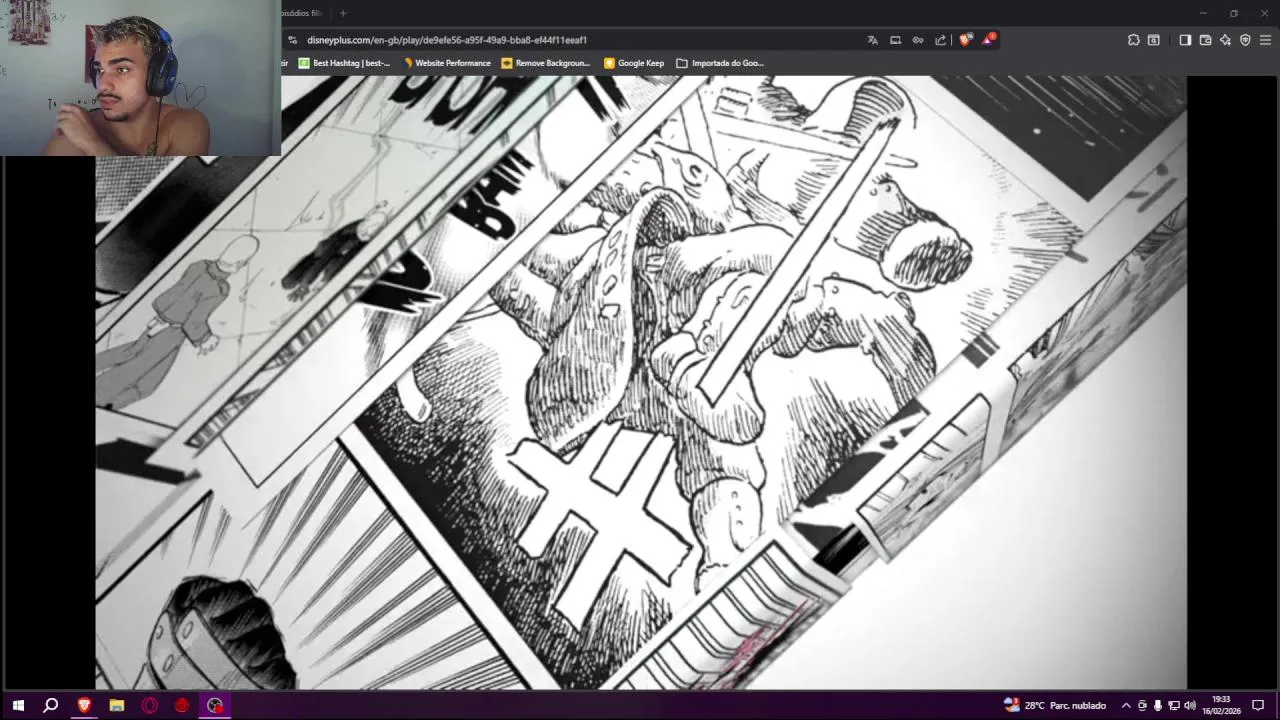Image resolution: width=1280 pixels, height=720 pixels.
Task: Open the Brave Shields lion icon
Action: (x=965, y=40)
